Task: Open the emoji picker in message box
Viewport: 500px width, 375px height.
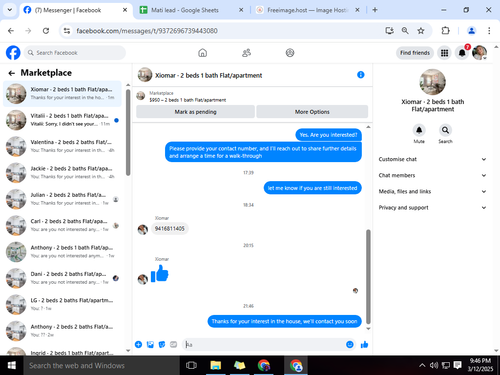Action: point(350,344)
